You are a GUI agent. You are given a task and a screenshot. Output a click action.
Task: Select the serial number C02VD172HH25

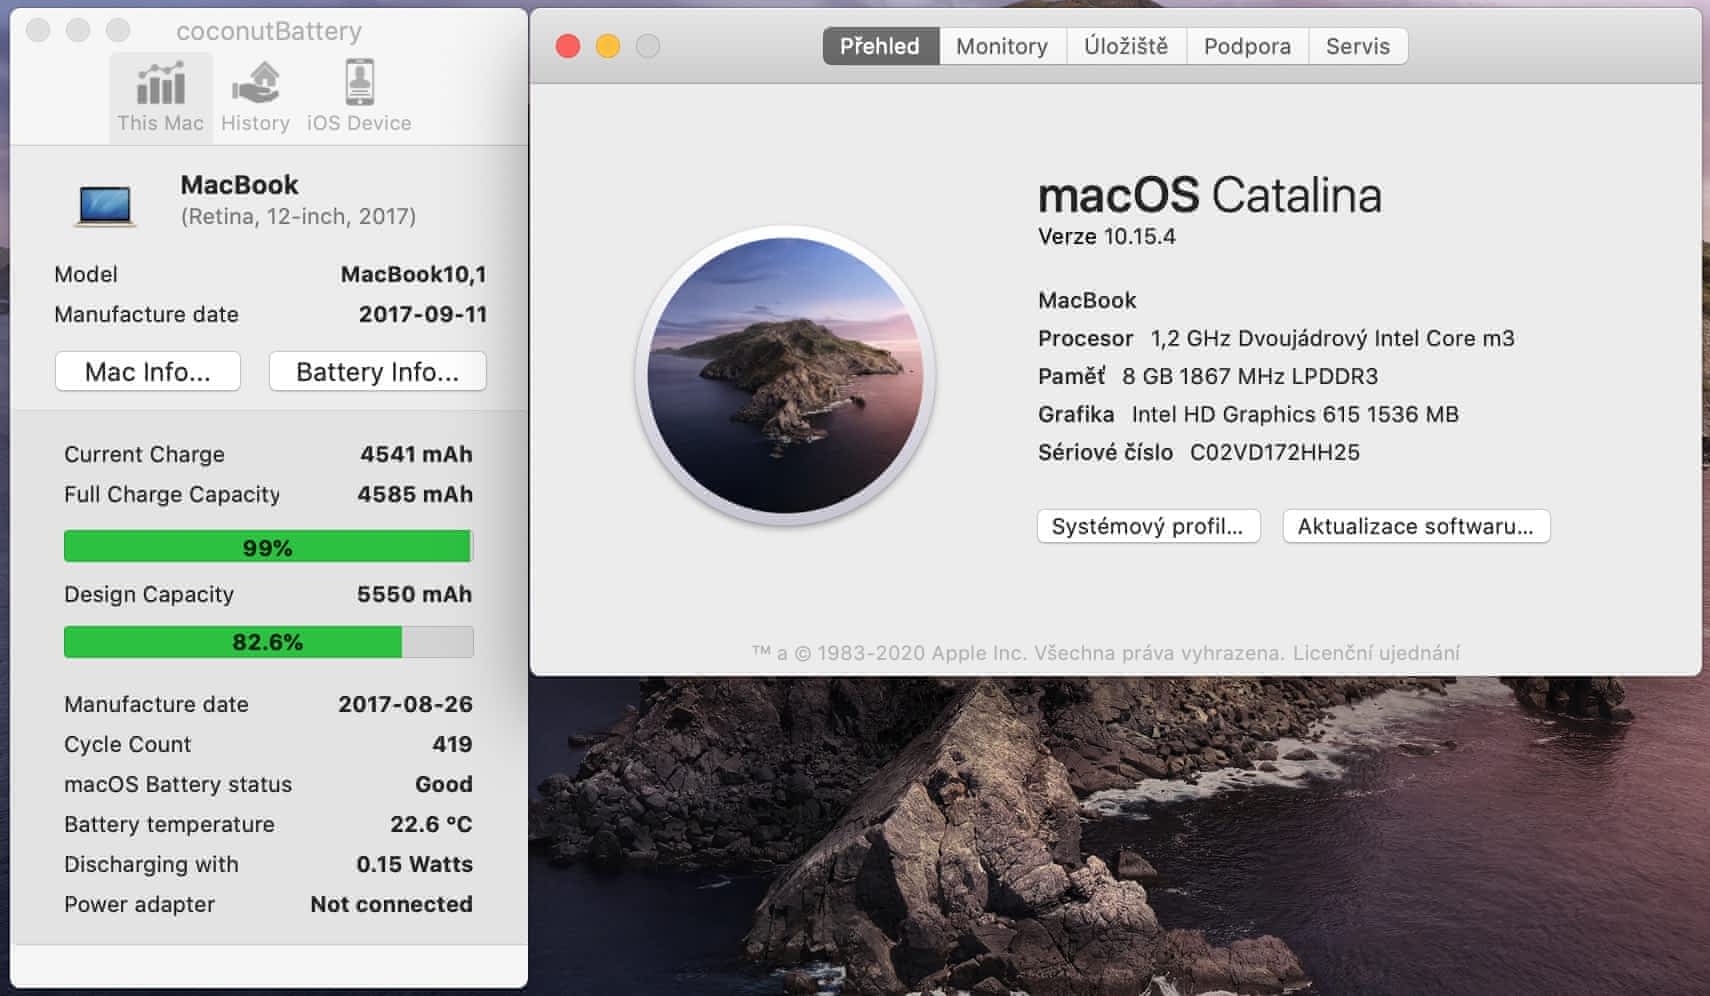tap(1275, 453)
